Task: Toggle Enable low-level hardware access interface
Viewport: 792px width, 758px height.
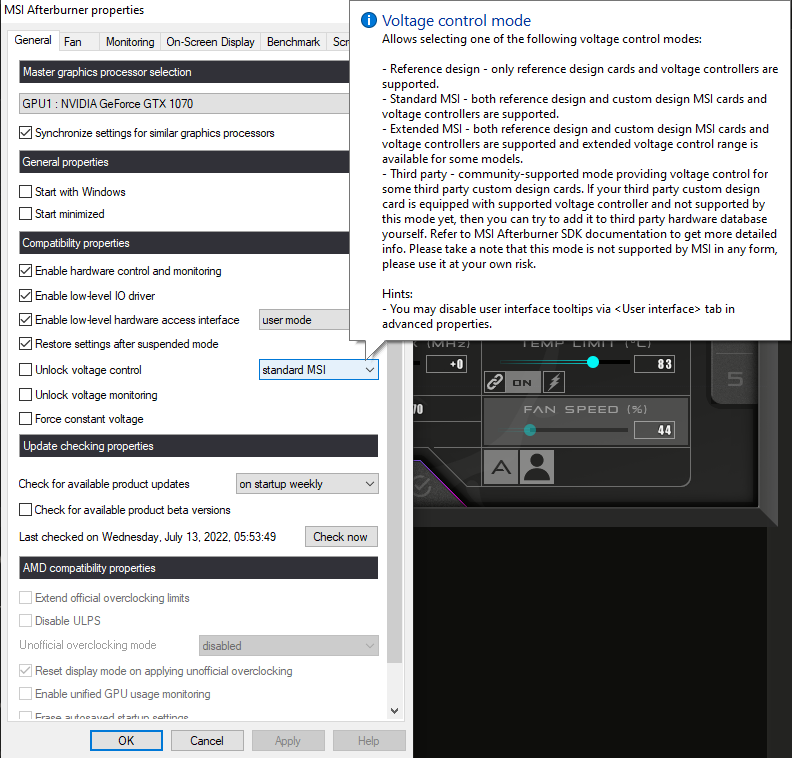Action: tap(25, 320)
